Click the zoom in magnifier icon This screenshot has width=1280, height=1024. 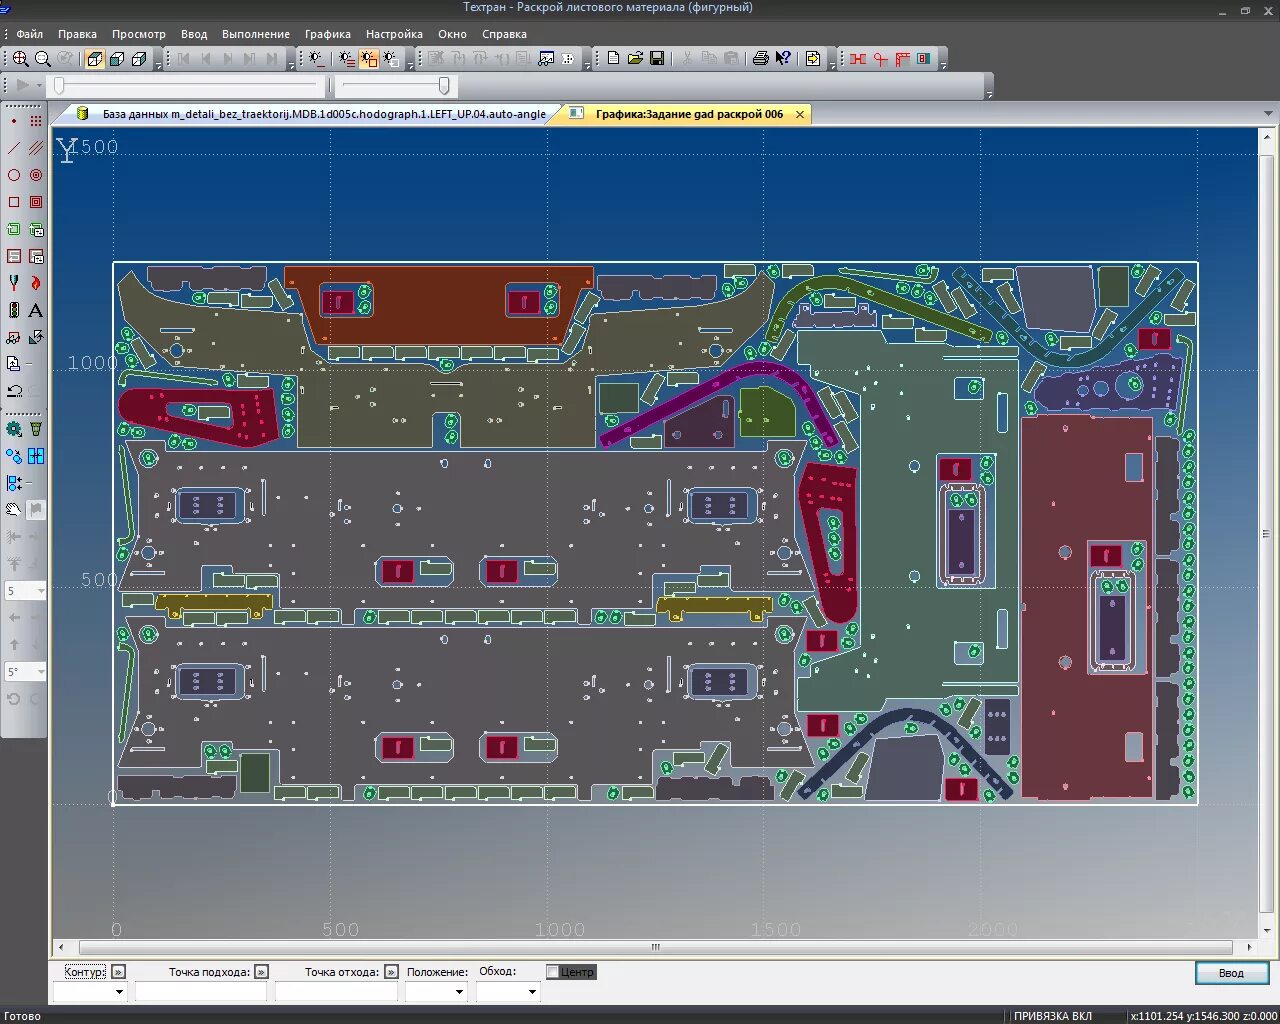pos(20,59)
